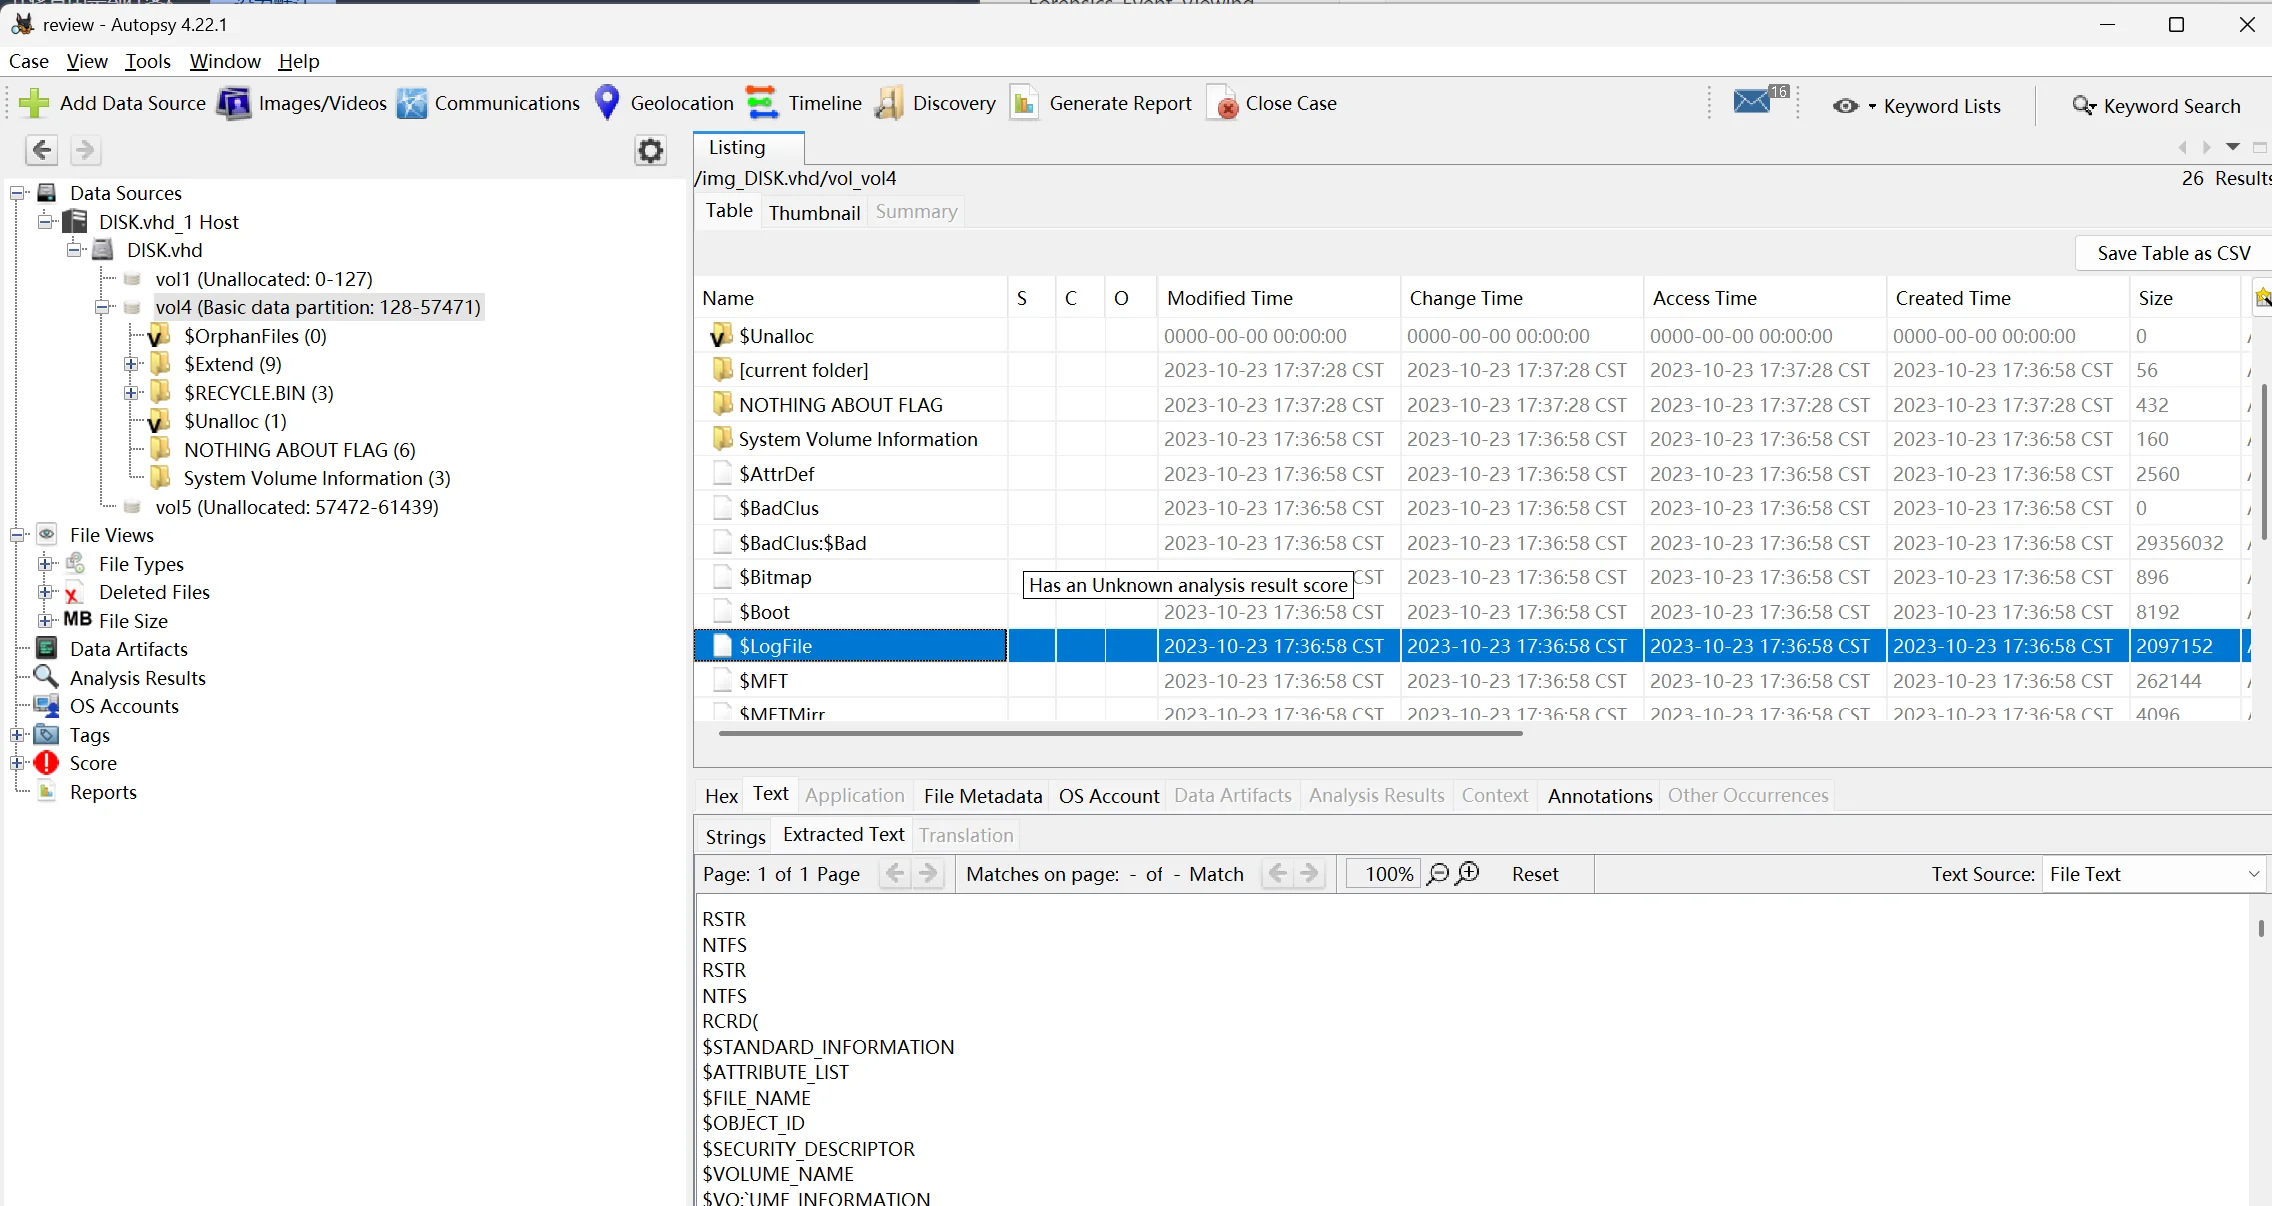Click the OS Accounts icon

point(46,706)
